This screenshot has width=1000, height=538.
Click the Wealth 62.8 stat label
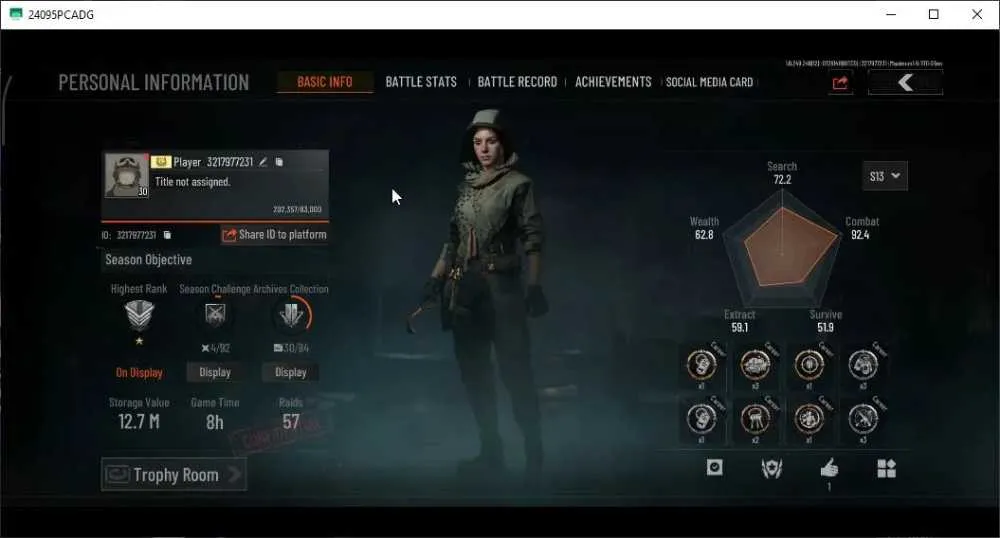pos(704,228)
